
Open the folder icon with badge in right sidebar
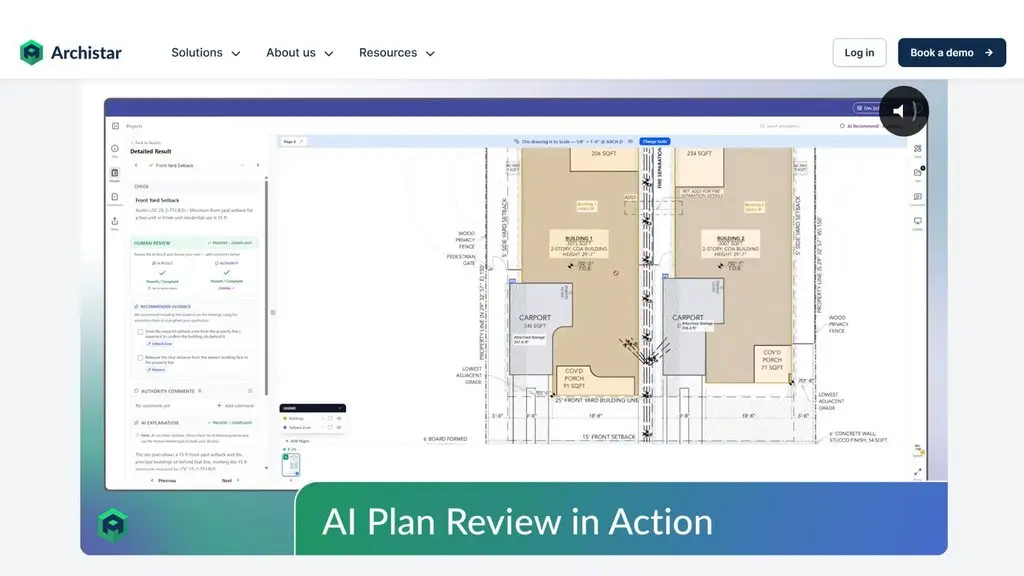tap(918, 174)
